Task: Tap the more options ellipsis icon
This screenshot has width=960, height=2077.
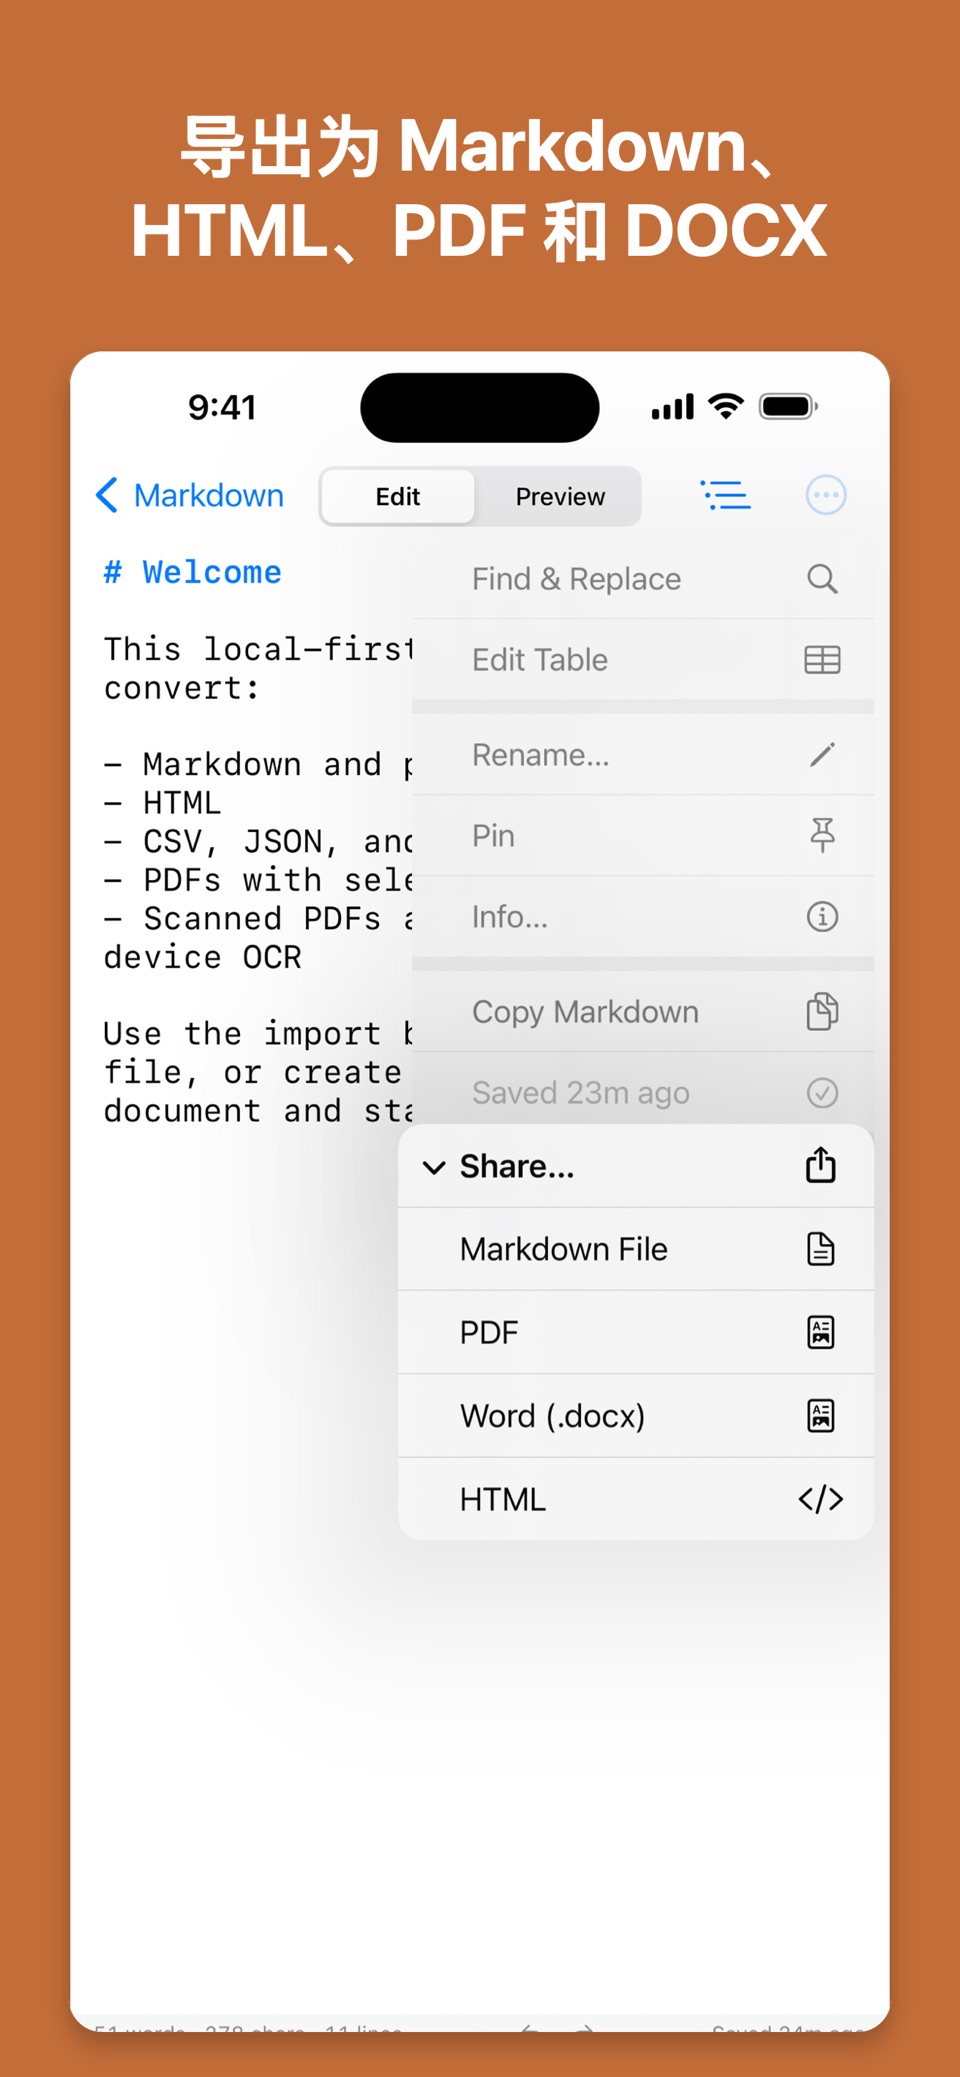Action: [x=826, y=495]
